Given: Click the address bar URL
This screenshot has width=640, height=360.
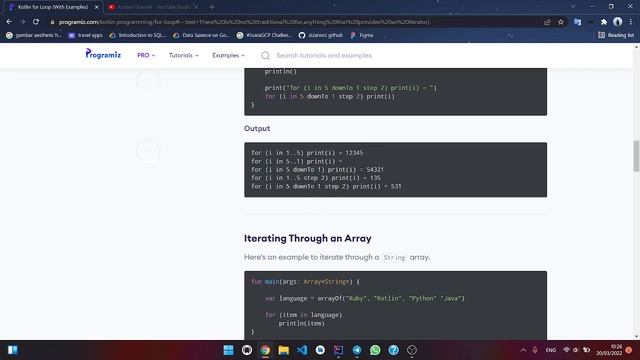Looking at the screenshot, I should 244,22.
